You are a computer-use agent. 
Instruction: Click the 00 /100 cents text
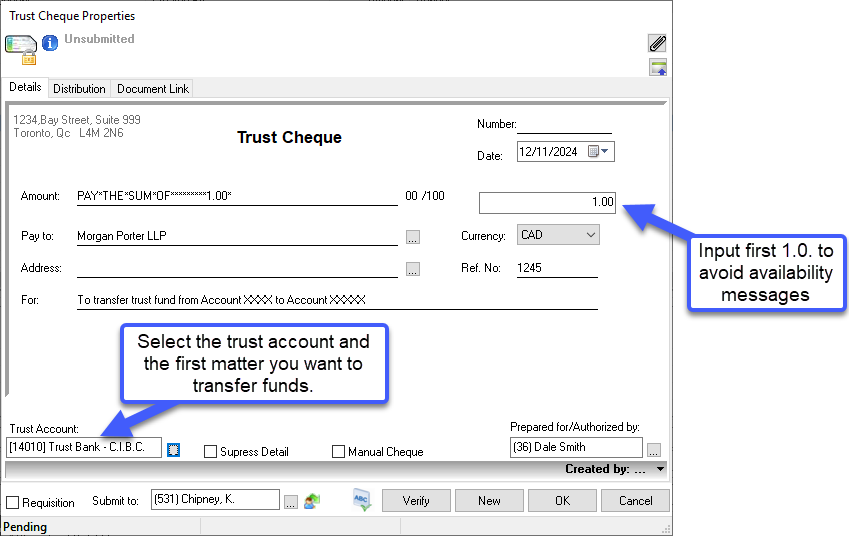[x=425, y=196]
